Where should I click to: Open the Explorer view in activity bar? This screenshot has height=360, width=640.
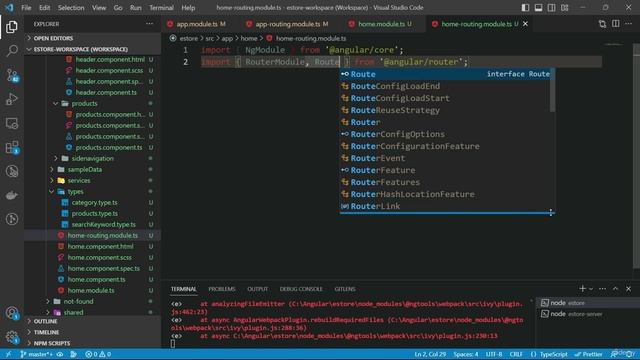pyautogui.click(x=12, y=27)
